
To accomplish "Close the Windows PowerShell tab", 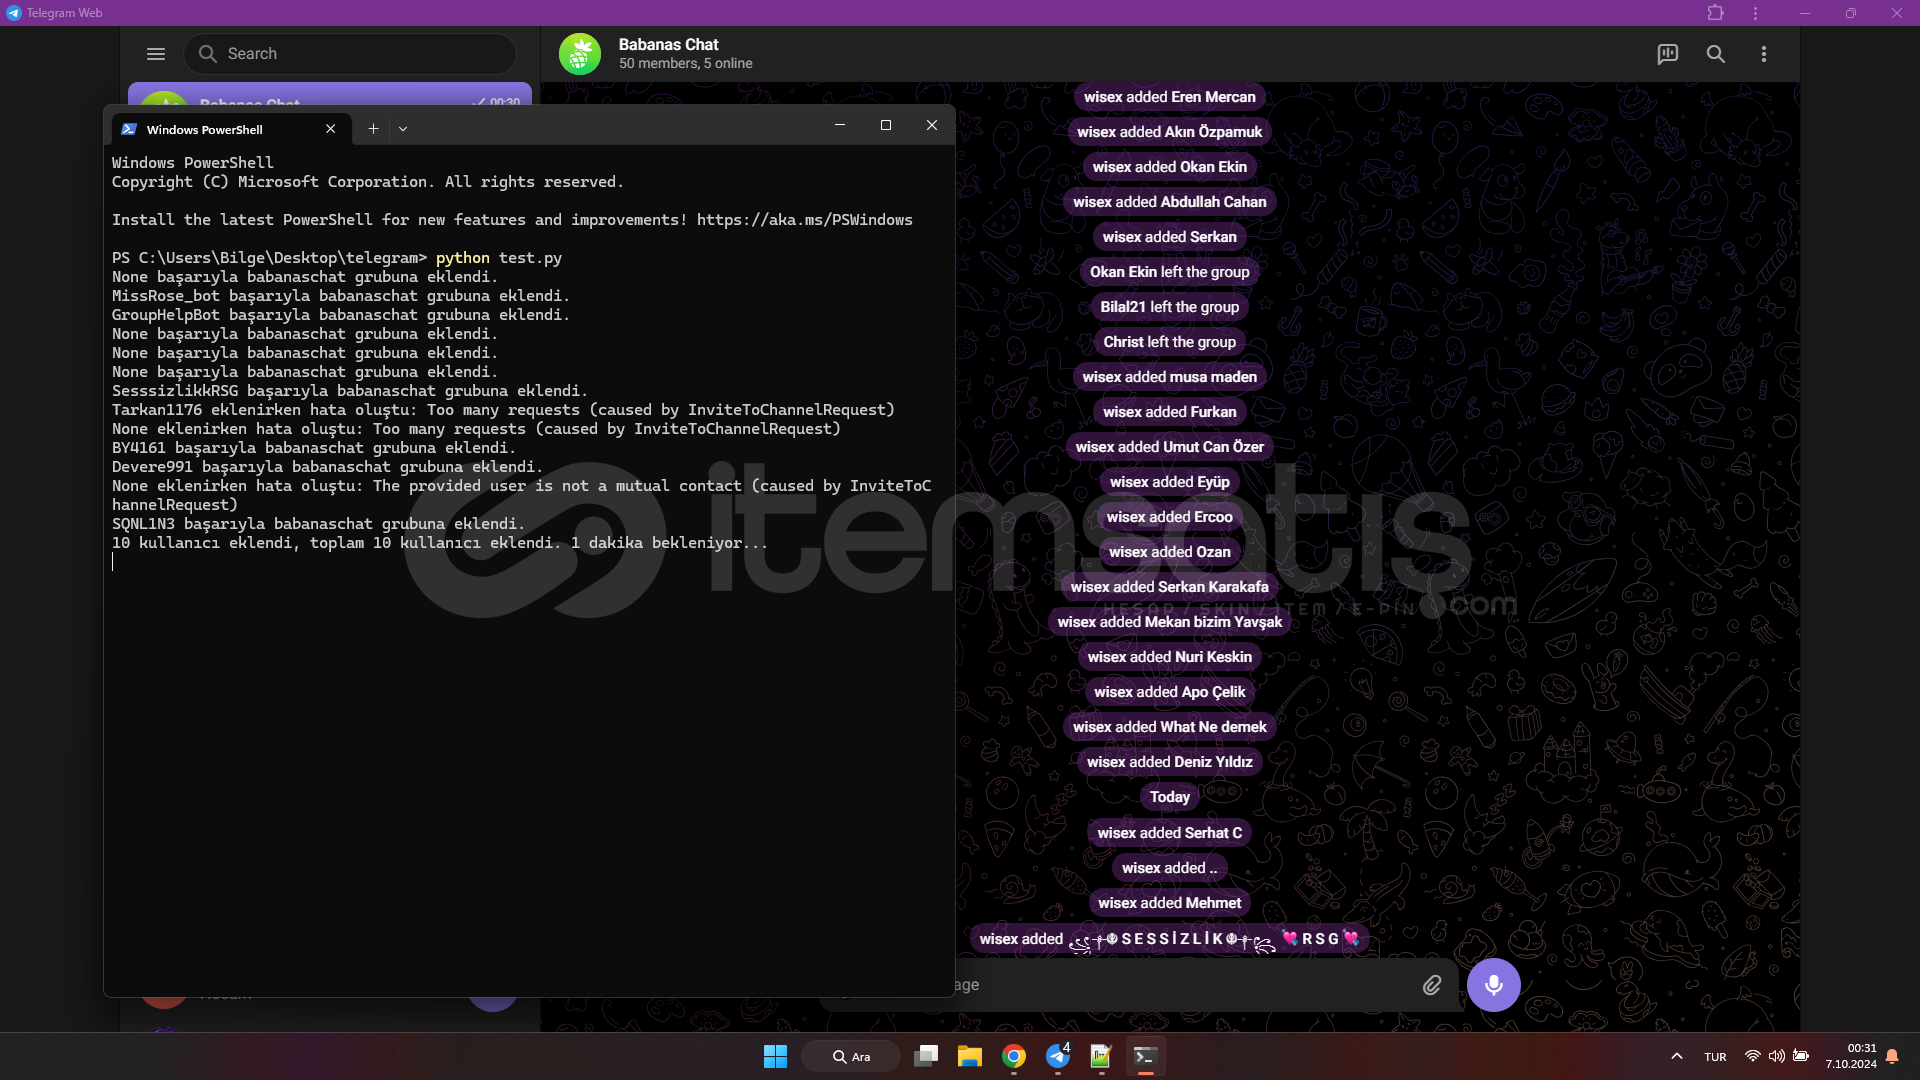I will [x=330, y=128].
